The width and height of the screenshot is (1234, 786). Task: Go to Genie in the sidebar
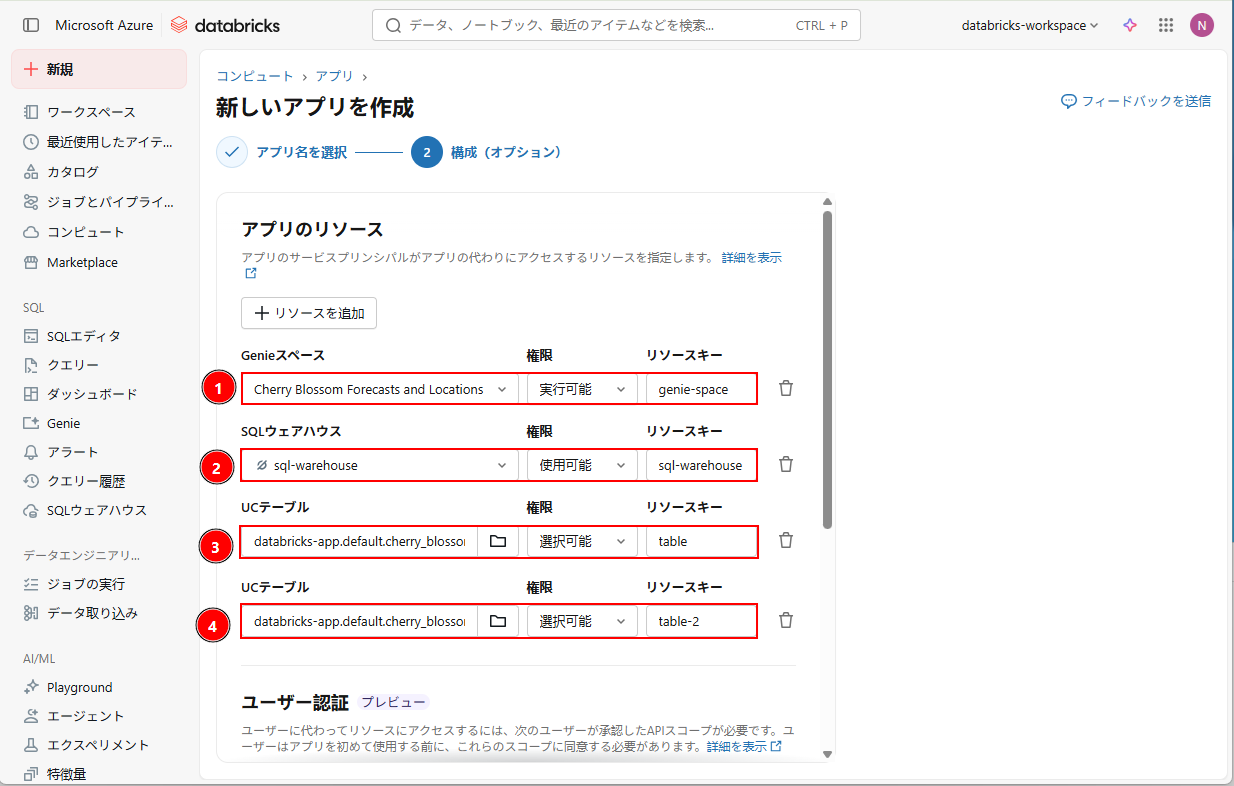[x=63, y=423]
